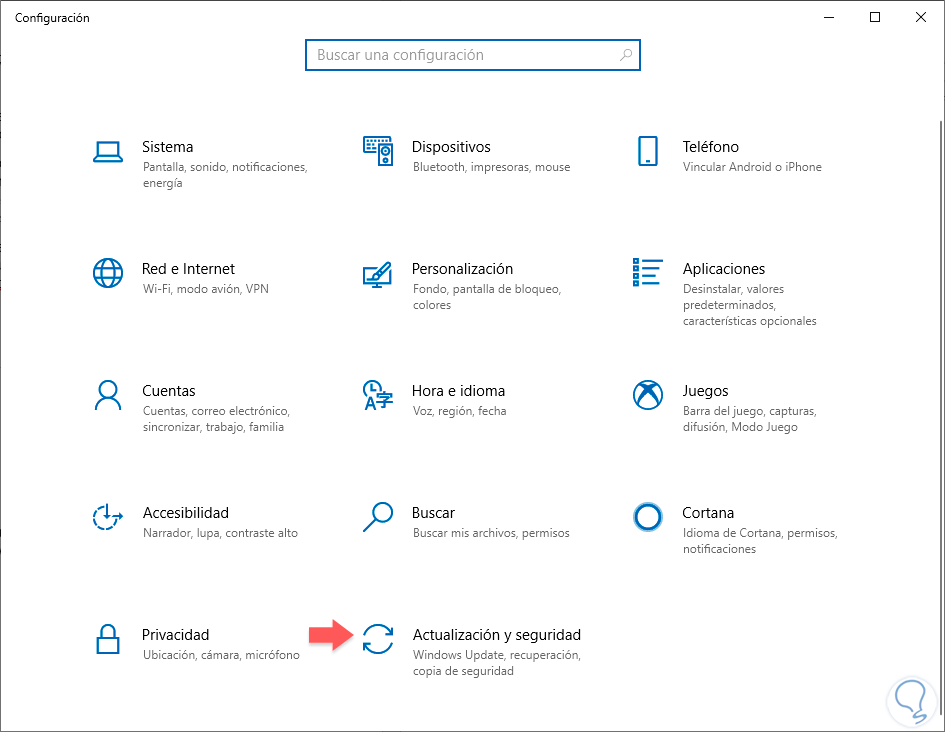Click 'Buscar mis archivos, permisos' text

pyautogui.click(x=491, y=533)
